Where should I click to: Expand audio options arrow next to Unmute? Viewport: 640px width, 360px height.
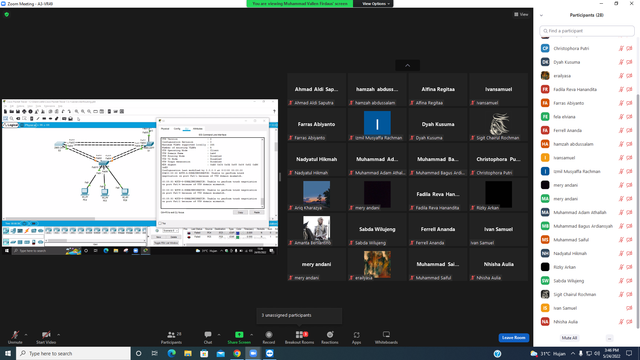(26, 335)
